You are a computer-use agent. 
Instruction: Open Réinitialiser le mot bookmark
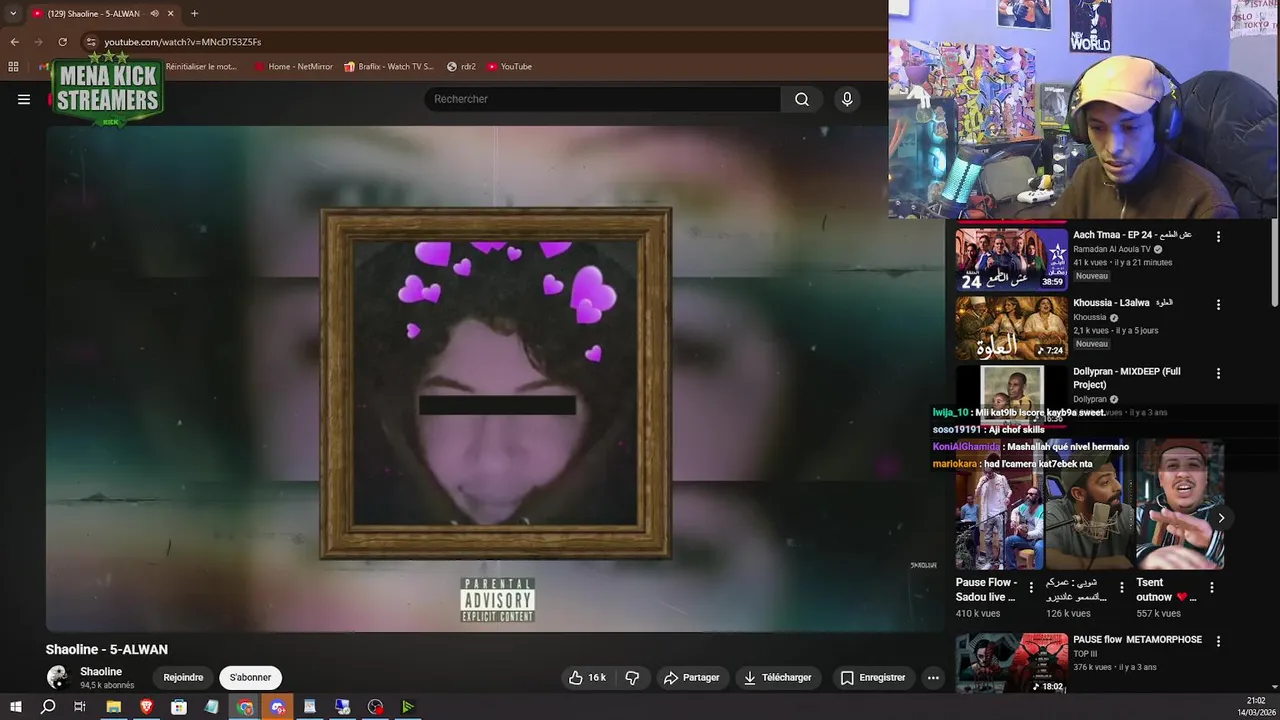(200, 67)
